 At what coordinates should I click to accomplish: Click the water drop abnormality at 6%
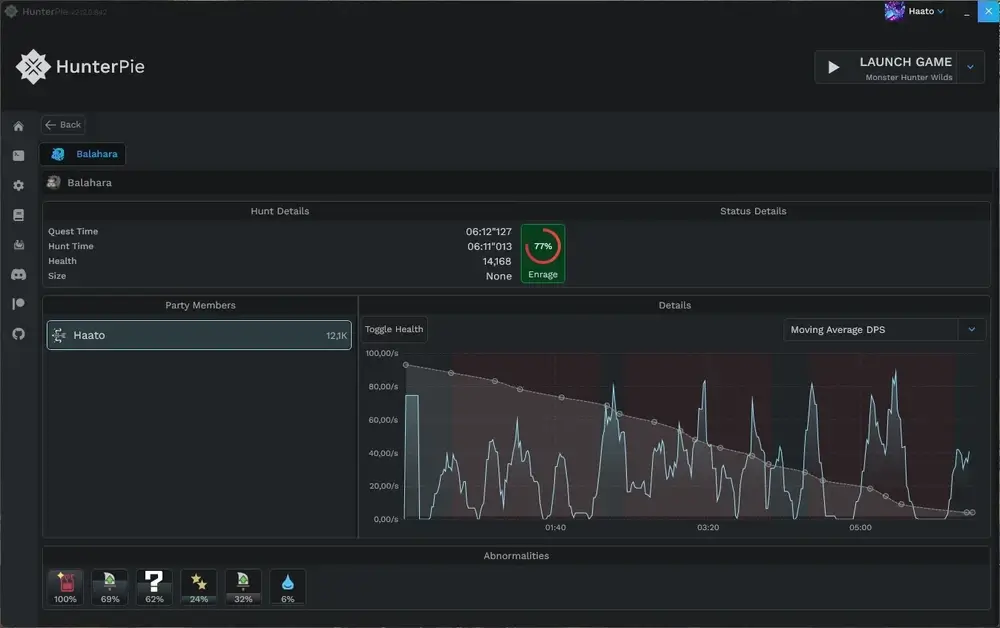288,587
